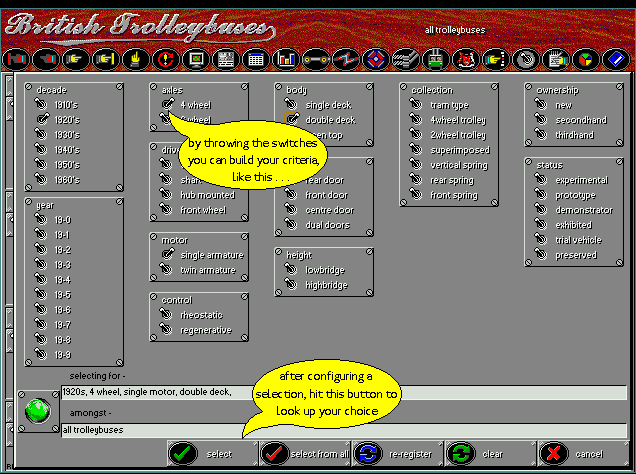Click the multicolor cube toolbar icon
Screen dimensions: 636x474
click(x=585, y=59)
